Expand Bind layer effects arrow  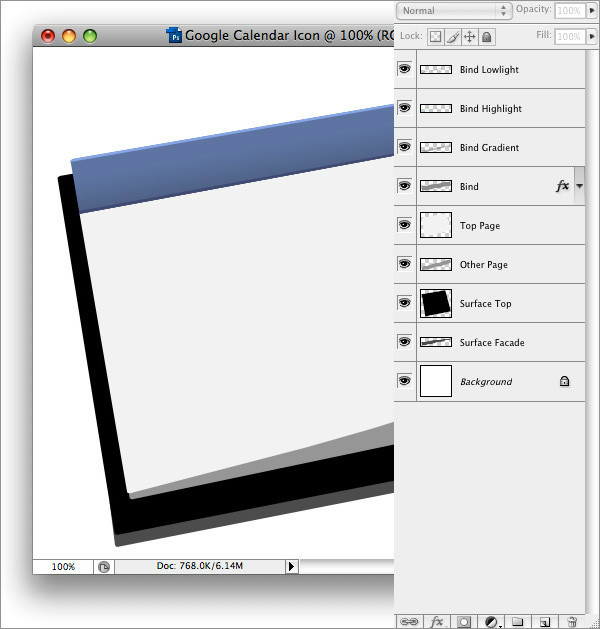tap(579, 187)
